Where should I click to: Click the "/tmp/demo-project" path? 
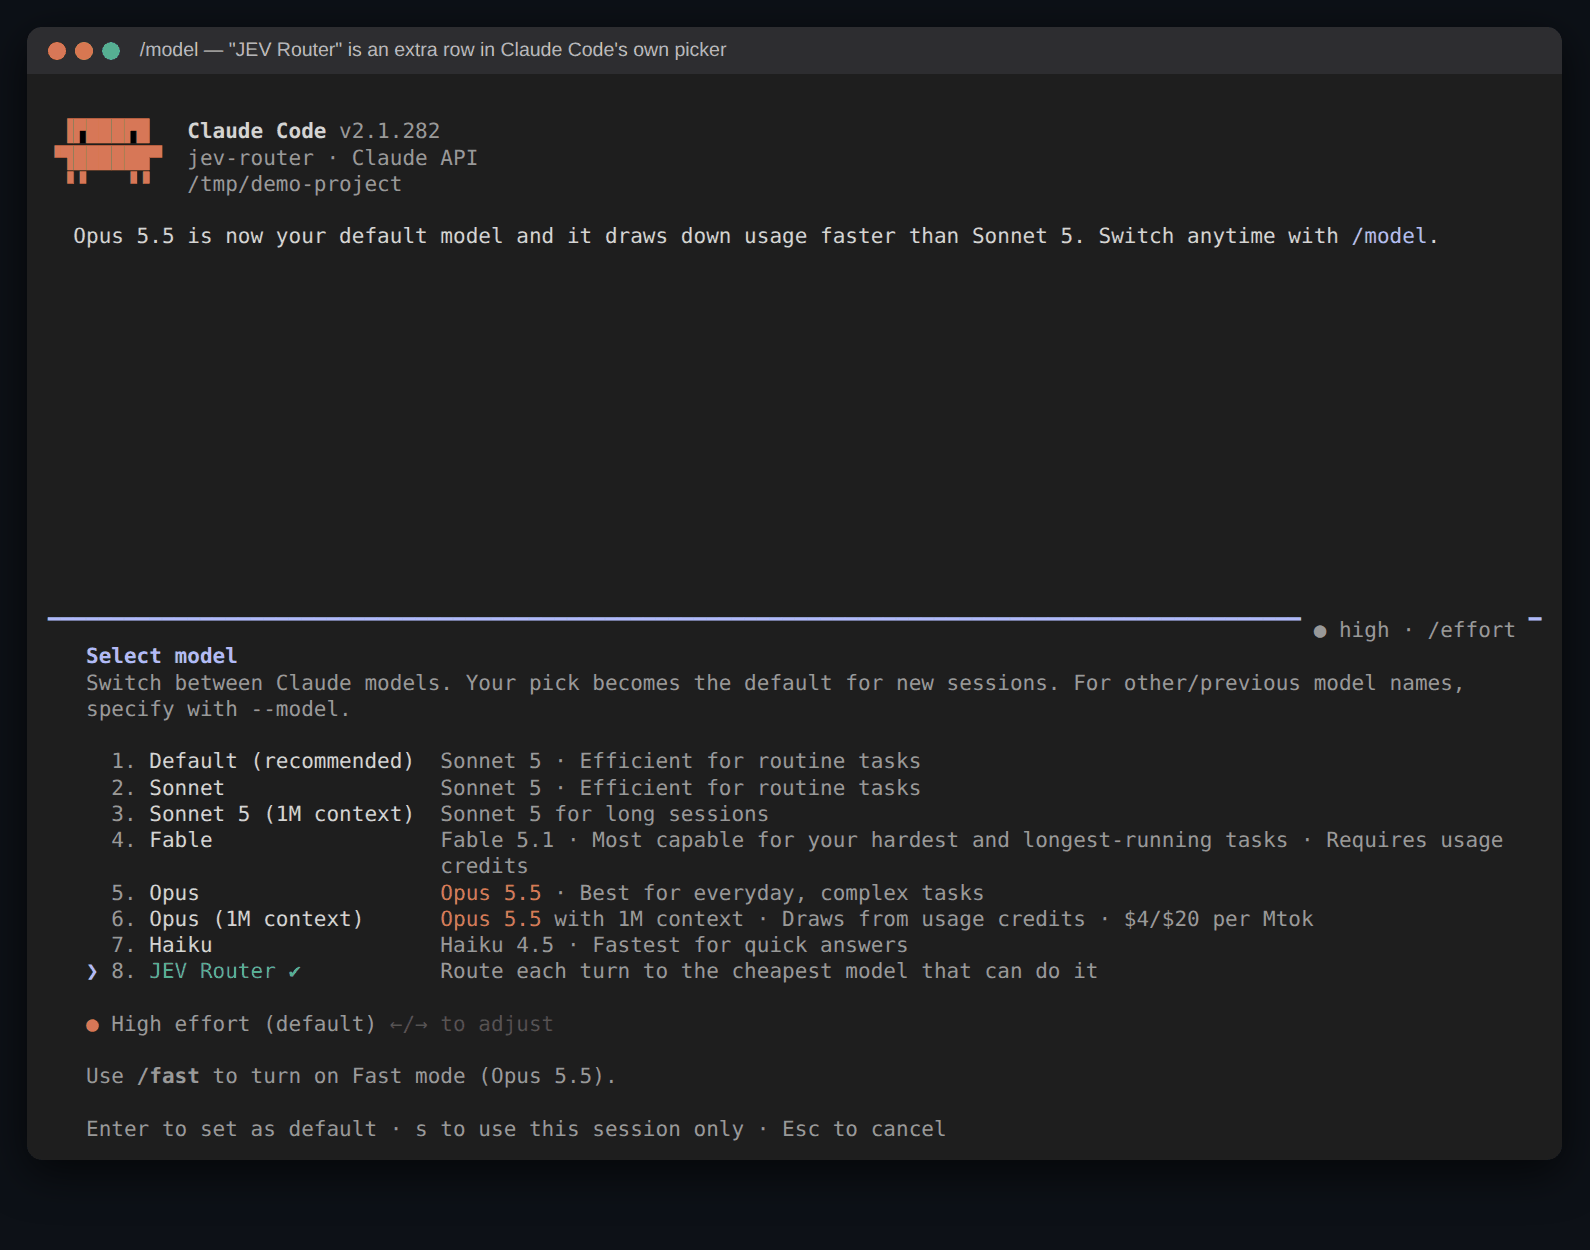(295, 184)
